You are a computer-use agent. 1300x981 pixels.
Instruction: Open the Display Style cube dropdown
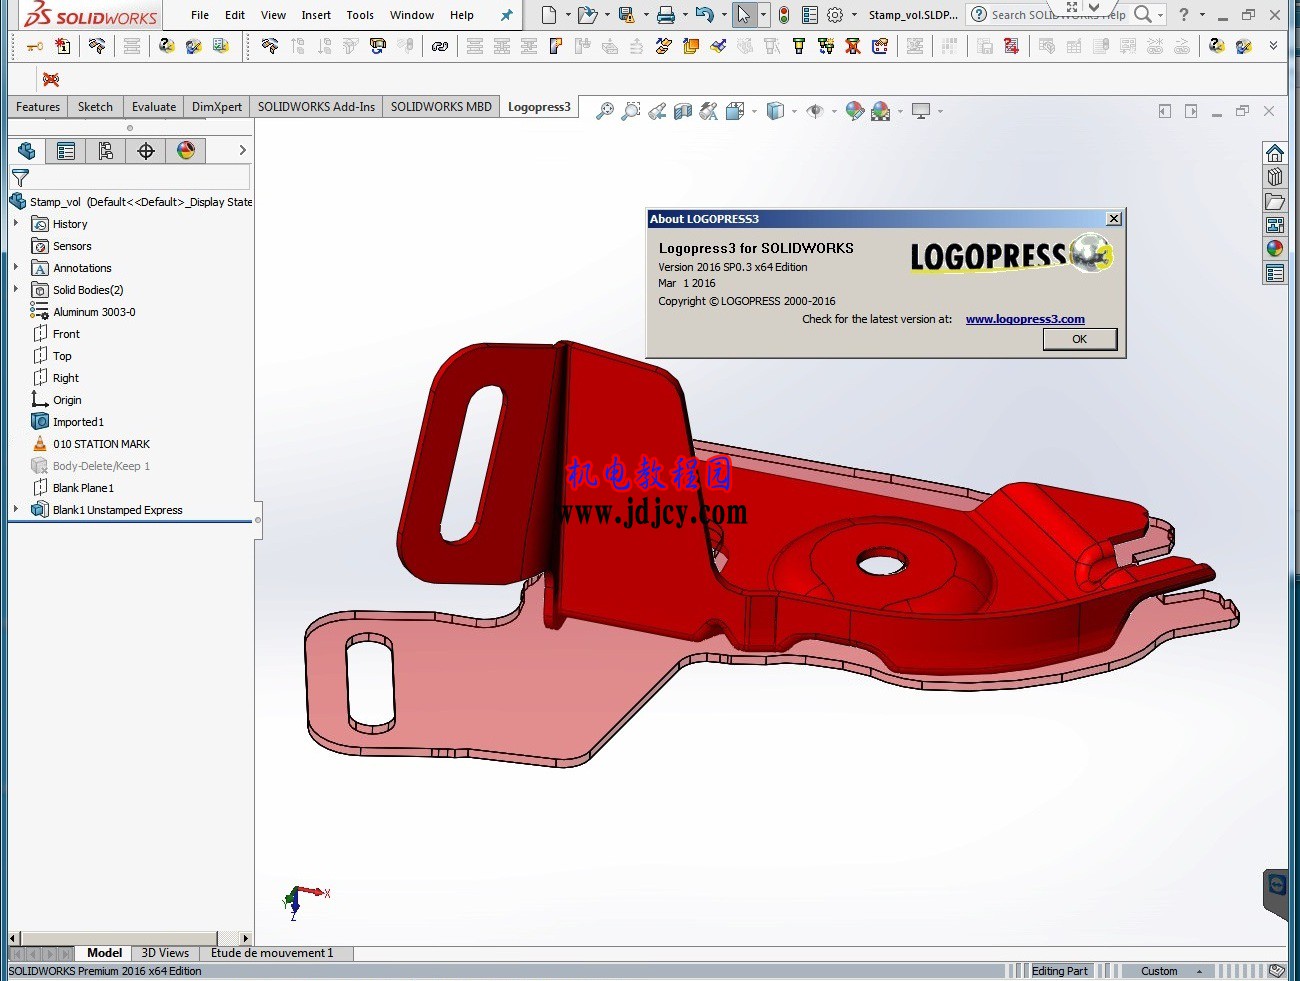tap(794, 111)
